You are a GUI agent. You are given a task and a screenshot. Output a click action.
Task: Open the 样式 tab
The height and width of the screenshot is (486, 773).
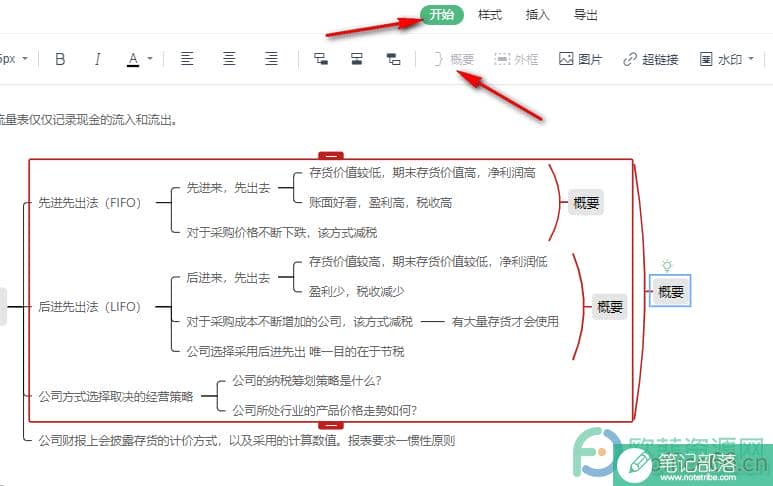[490, 15]
